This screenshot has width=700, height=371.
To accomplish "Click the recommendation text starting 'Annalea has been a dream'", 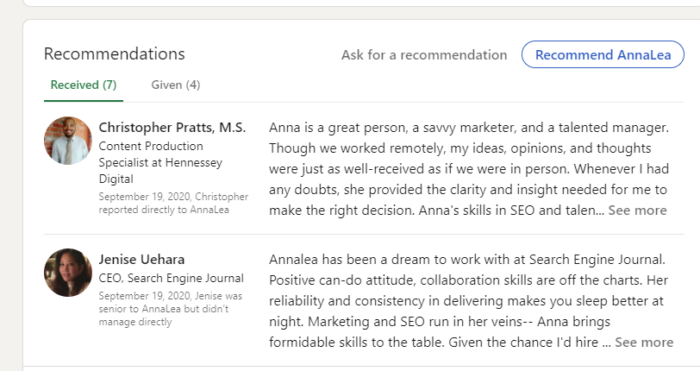I will (469, 300).
